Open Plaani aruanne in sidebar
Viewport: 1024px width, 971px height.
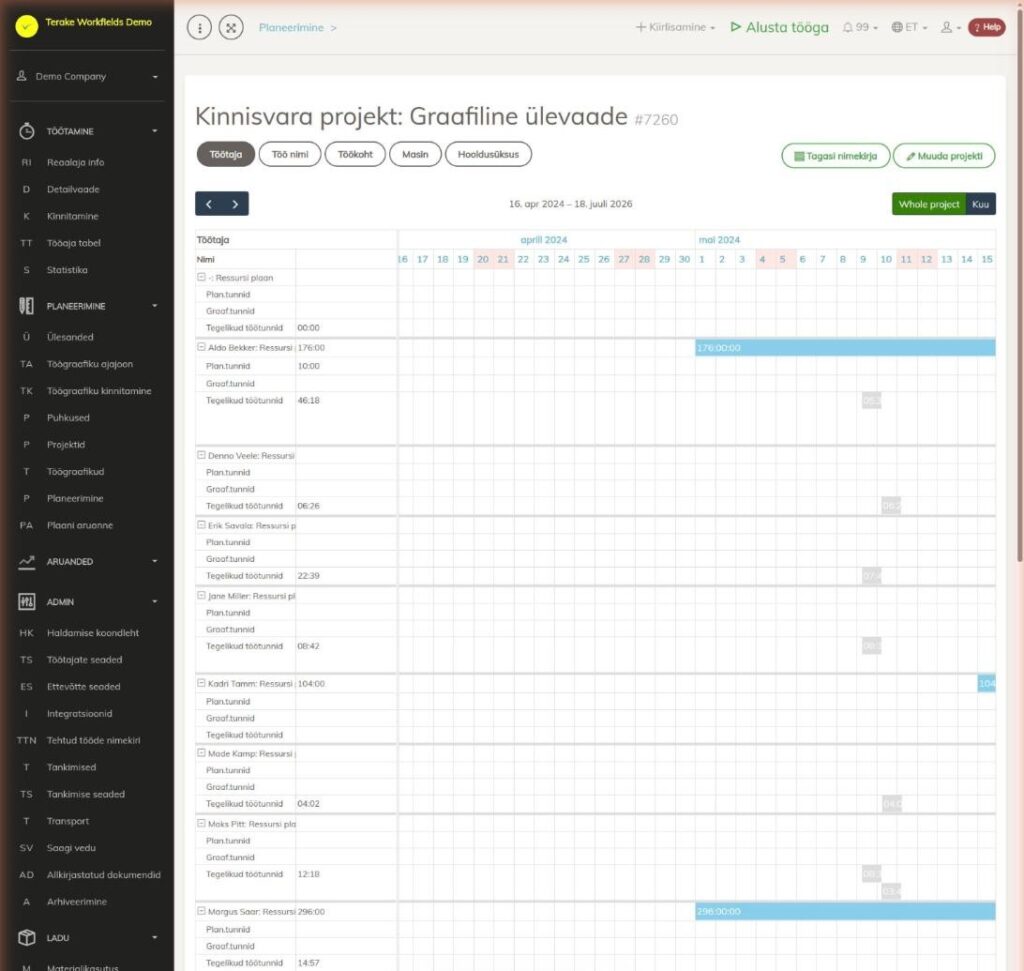pyautogui.click(x=80, y=525)
